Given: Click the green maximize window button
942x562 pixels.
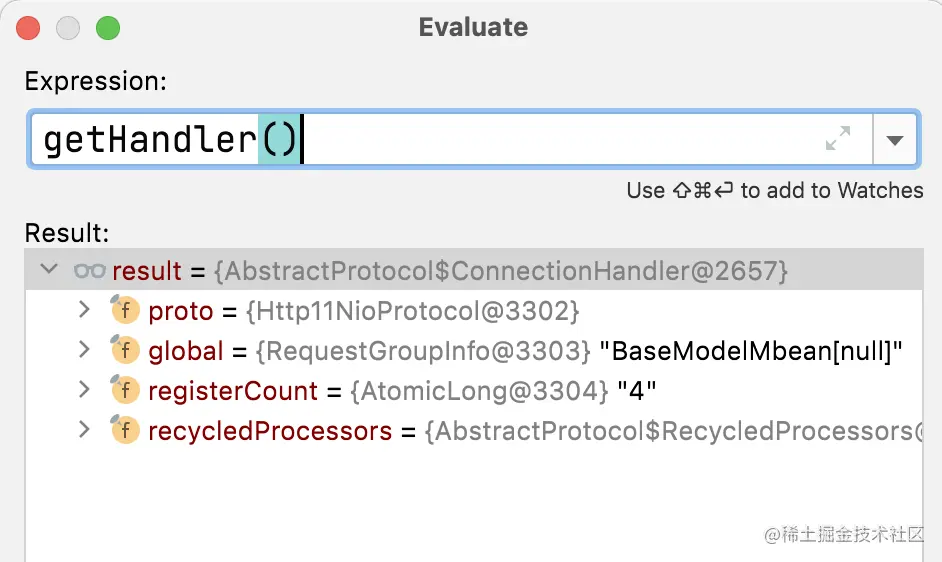Looking at the screenshot, I should (108, 28).
